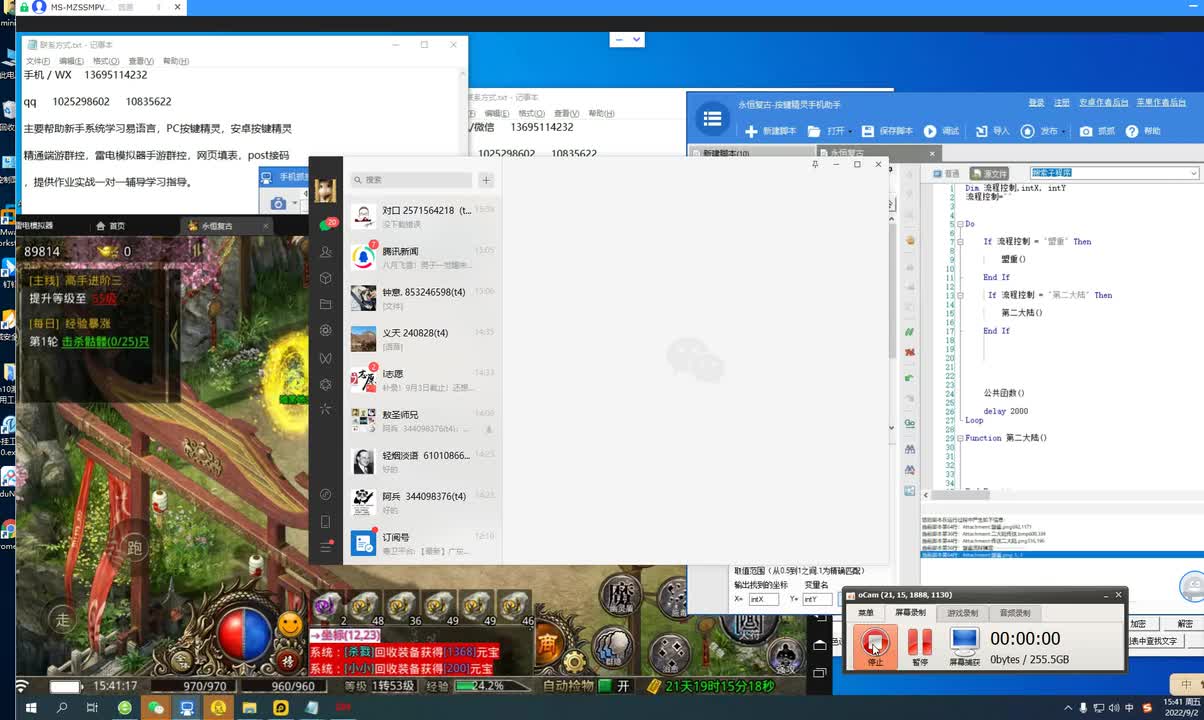Open chat with 轻烟淡语
This screenshot has width=1204, height=720.
(422, 462)
